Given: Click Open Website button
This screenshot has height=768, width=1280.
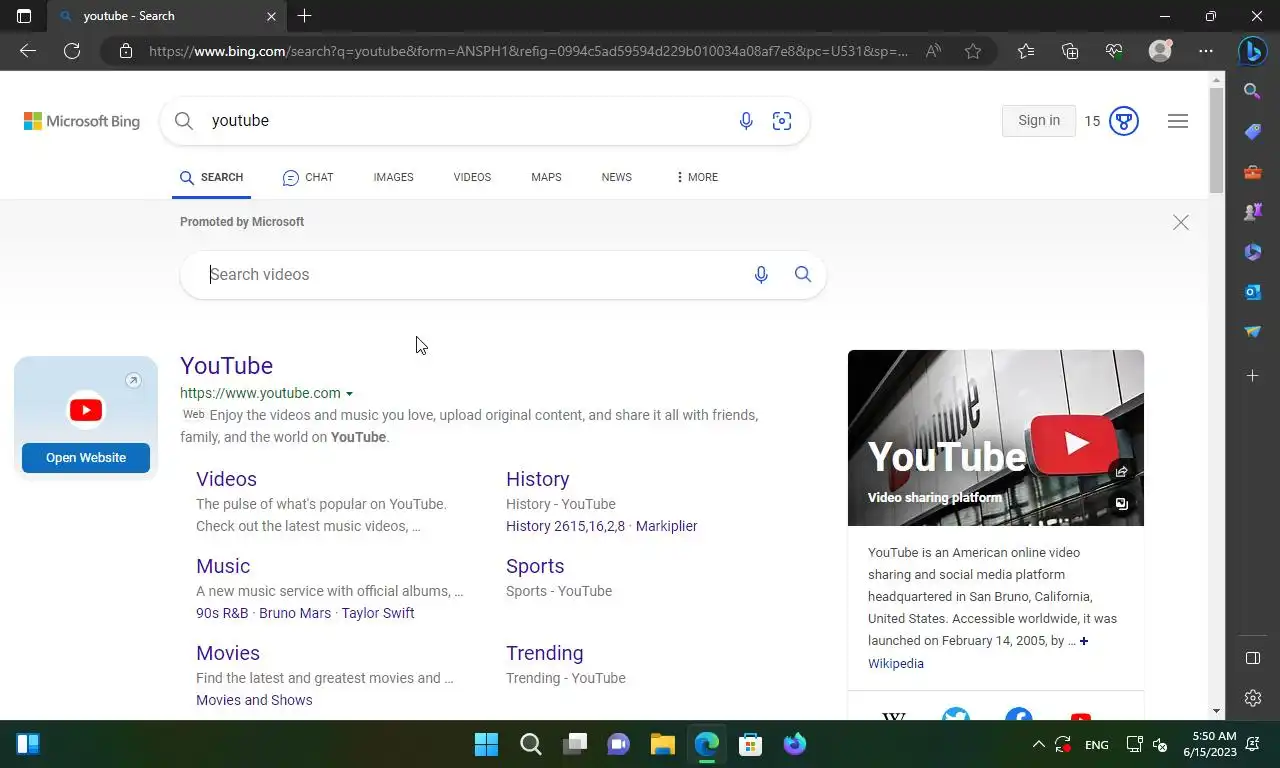Looking at the screenshot, I should (x=86, y=458).
